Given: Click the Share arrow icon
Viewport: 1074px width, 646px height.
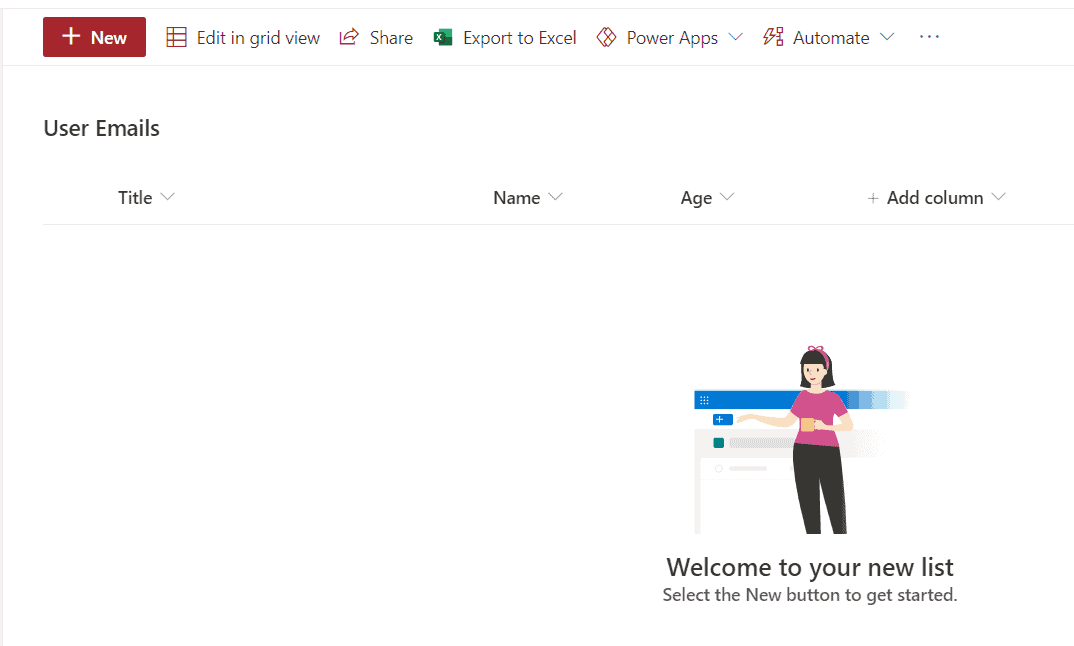Looking at the screenshot, I should click(349, 37).
